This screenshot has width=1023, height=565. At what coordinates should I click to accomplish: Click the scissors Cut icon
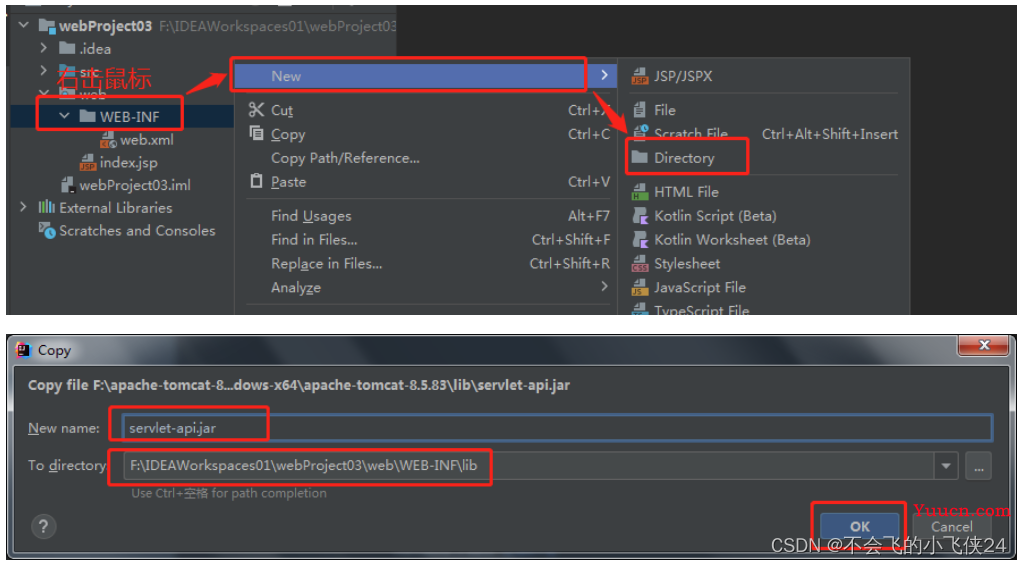coord(256,110)
